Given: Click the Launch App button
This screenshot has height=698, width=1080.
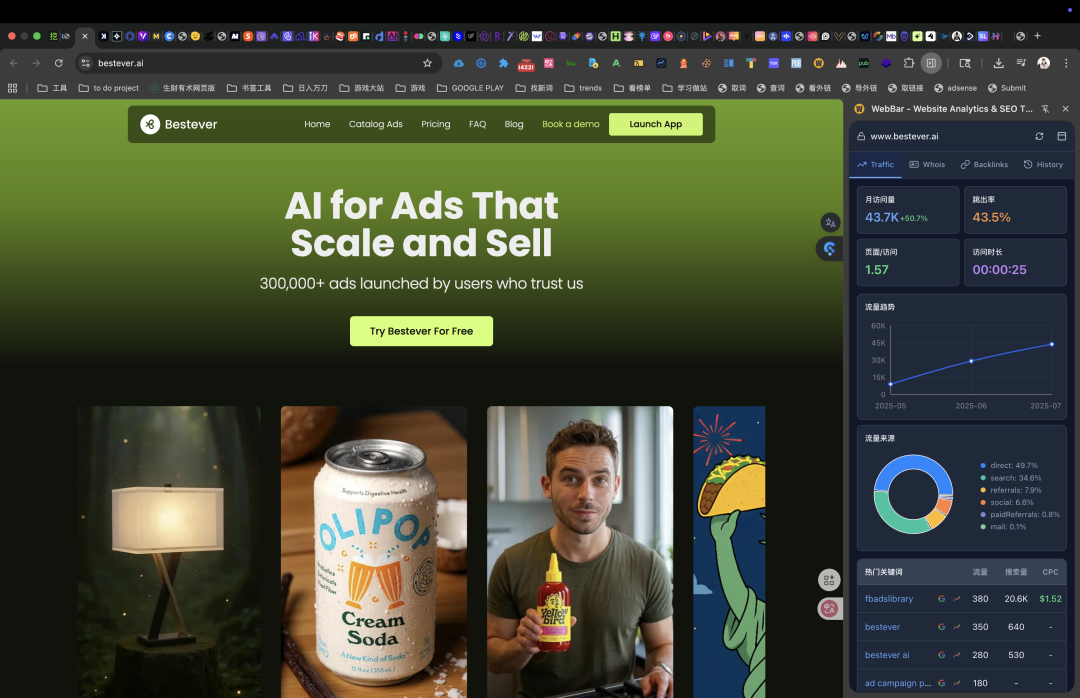Looking at the screenshot, I should click(x=656, y=124).
